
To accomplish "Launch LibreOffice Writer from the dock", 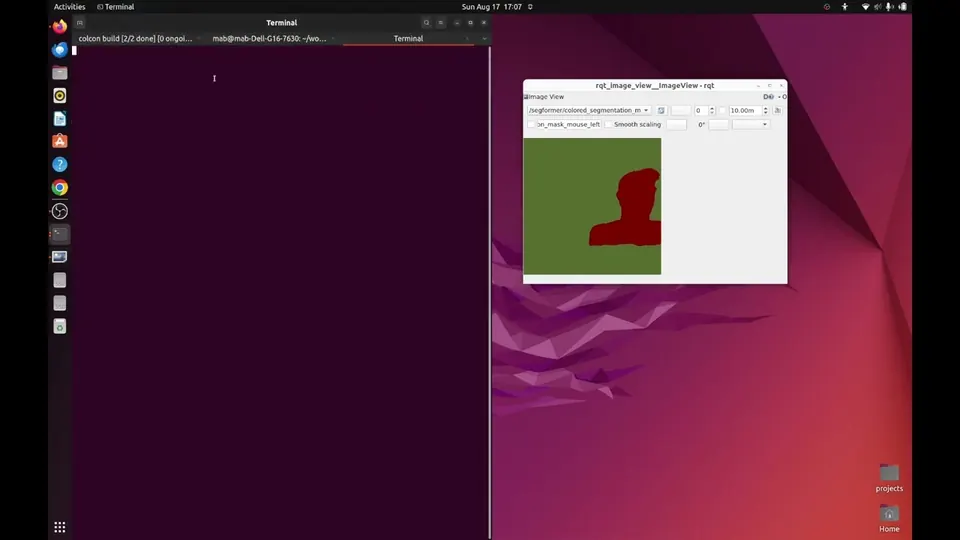I will click(59, 119).
